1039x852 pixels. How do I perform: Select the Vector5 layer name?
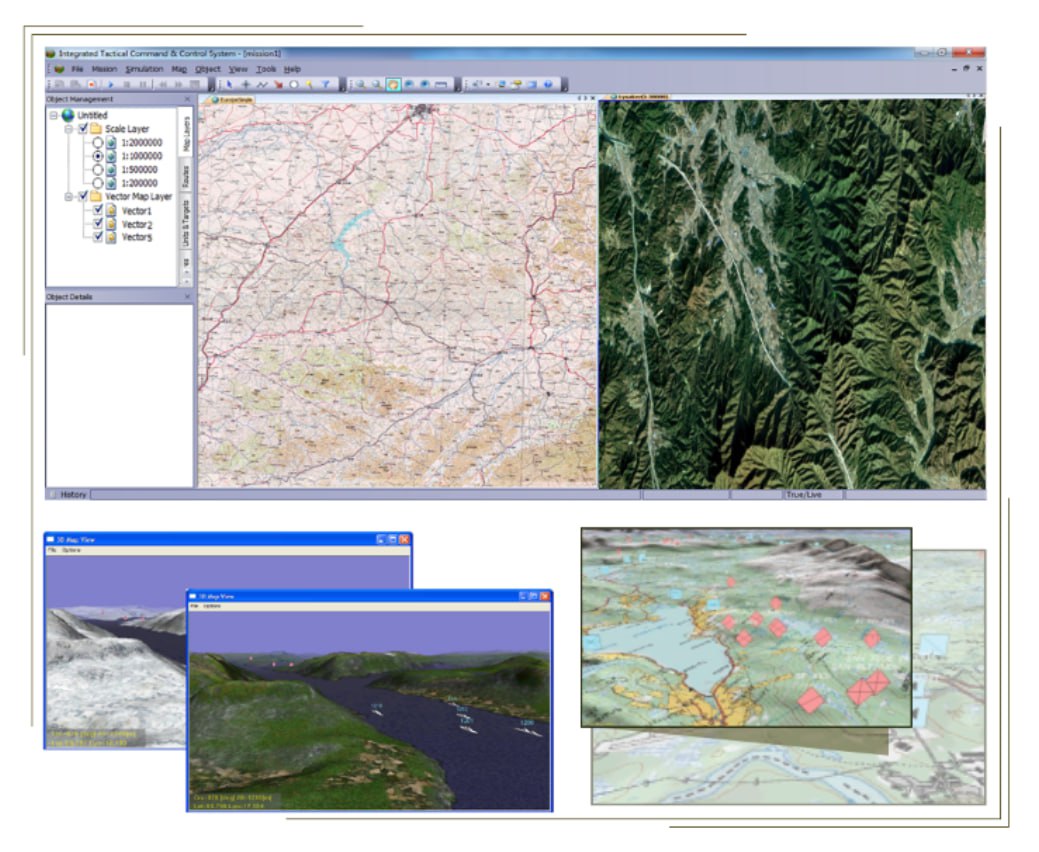click(137, 237)
